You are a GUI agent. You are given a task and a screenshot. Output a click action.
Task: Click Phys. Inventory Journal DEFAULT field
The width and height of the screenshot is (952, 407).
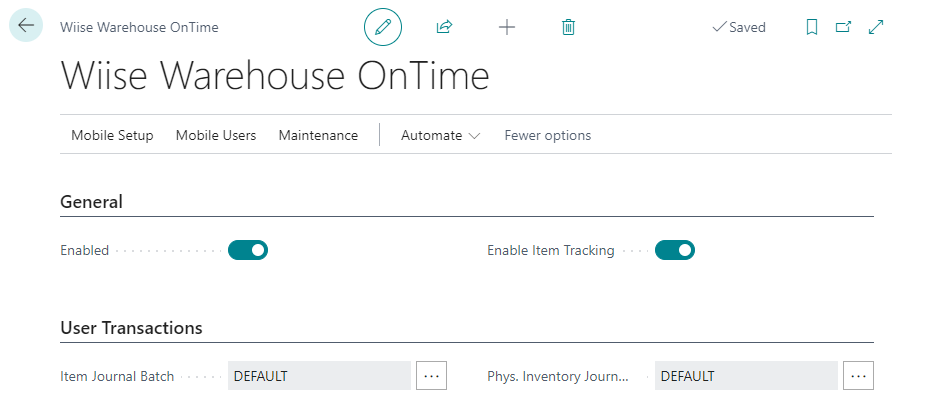[x=746, y=376]
